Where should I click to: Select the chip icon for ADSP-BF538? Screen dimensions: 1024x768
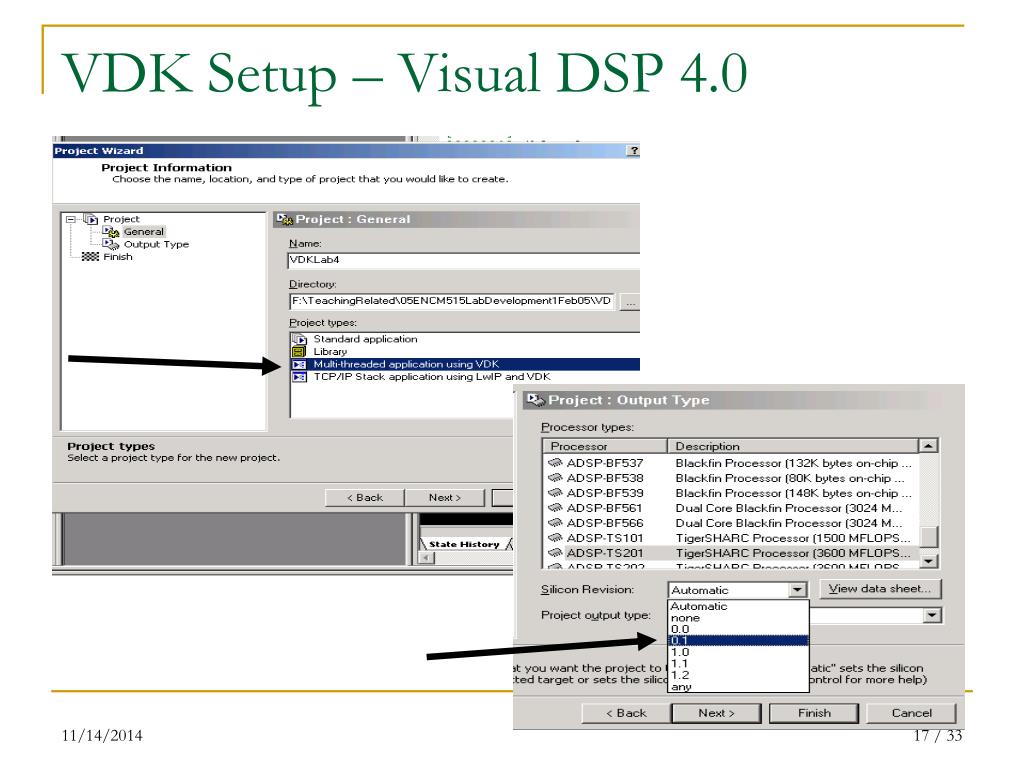(x=555, y=477)
